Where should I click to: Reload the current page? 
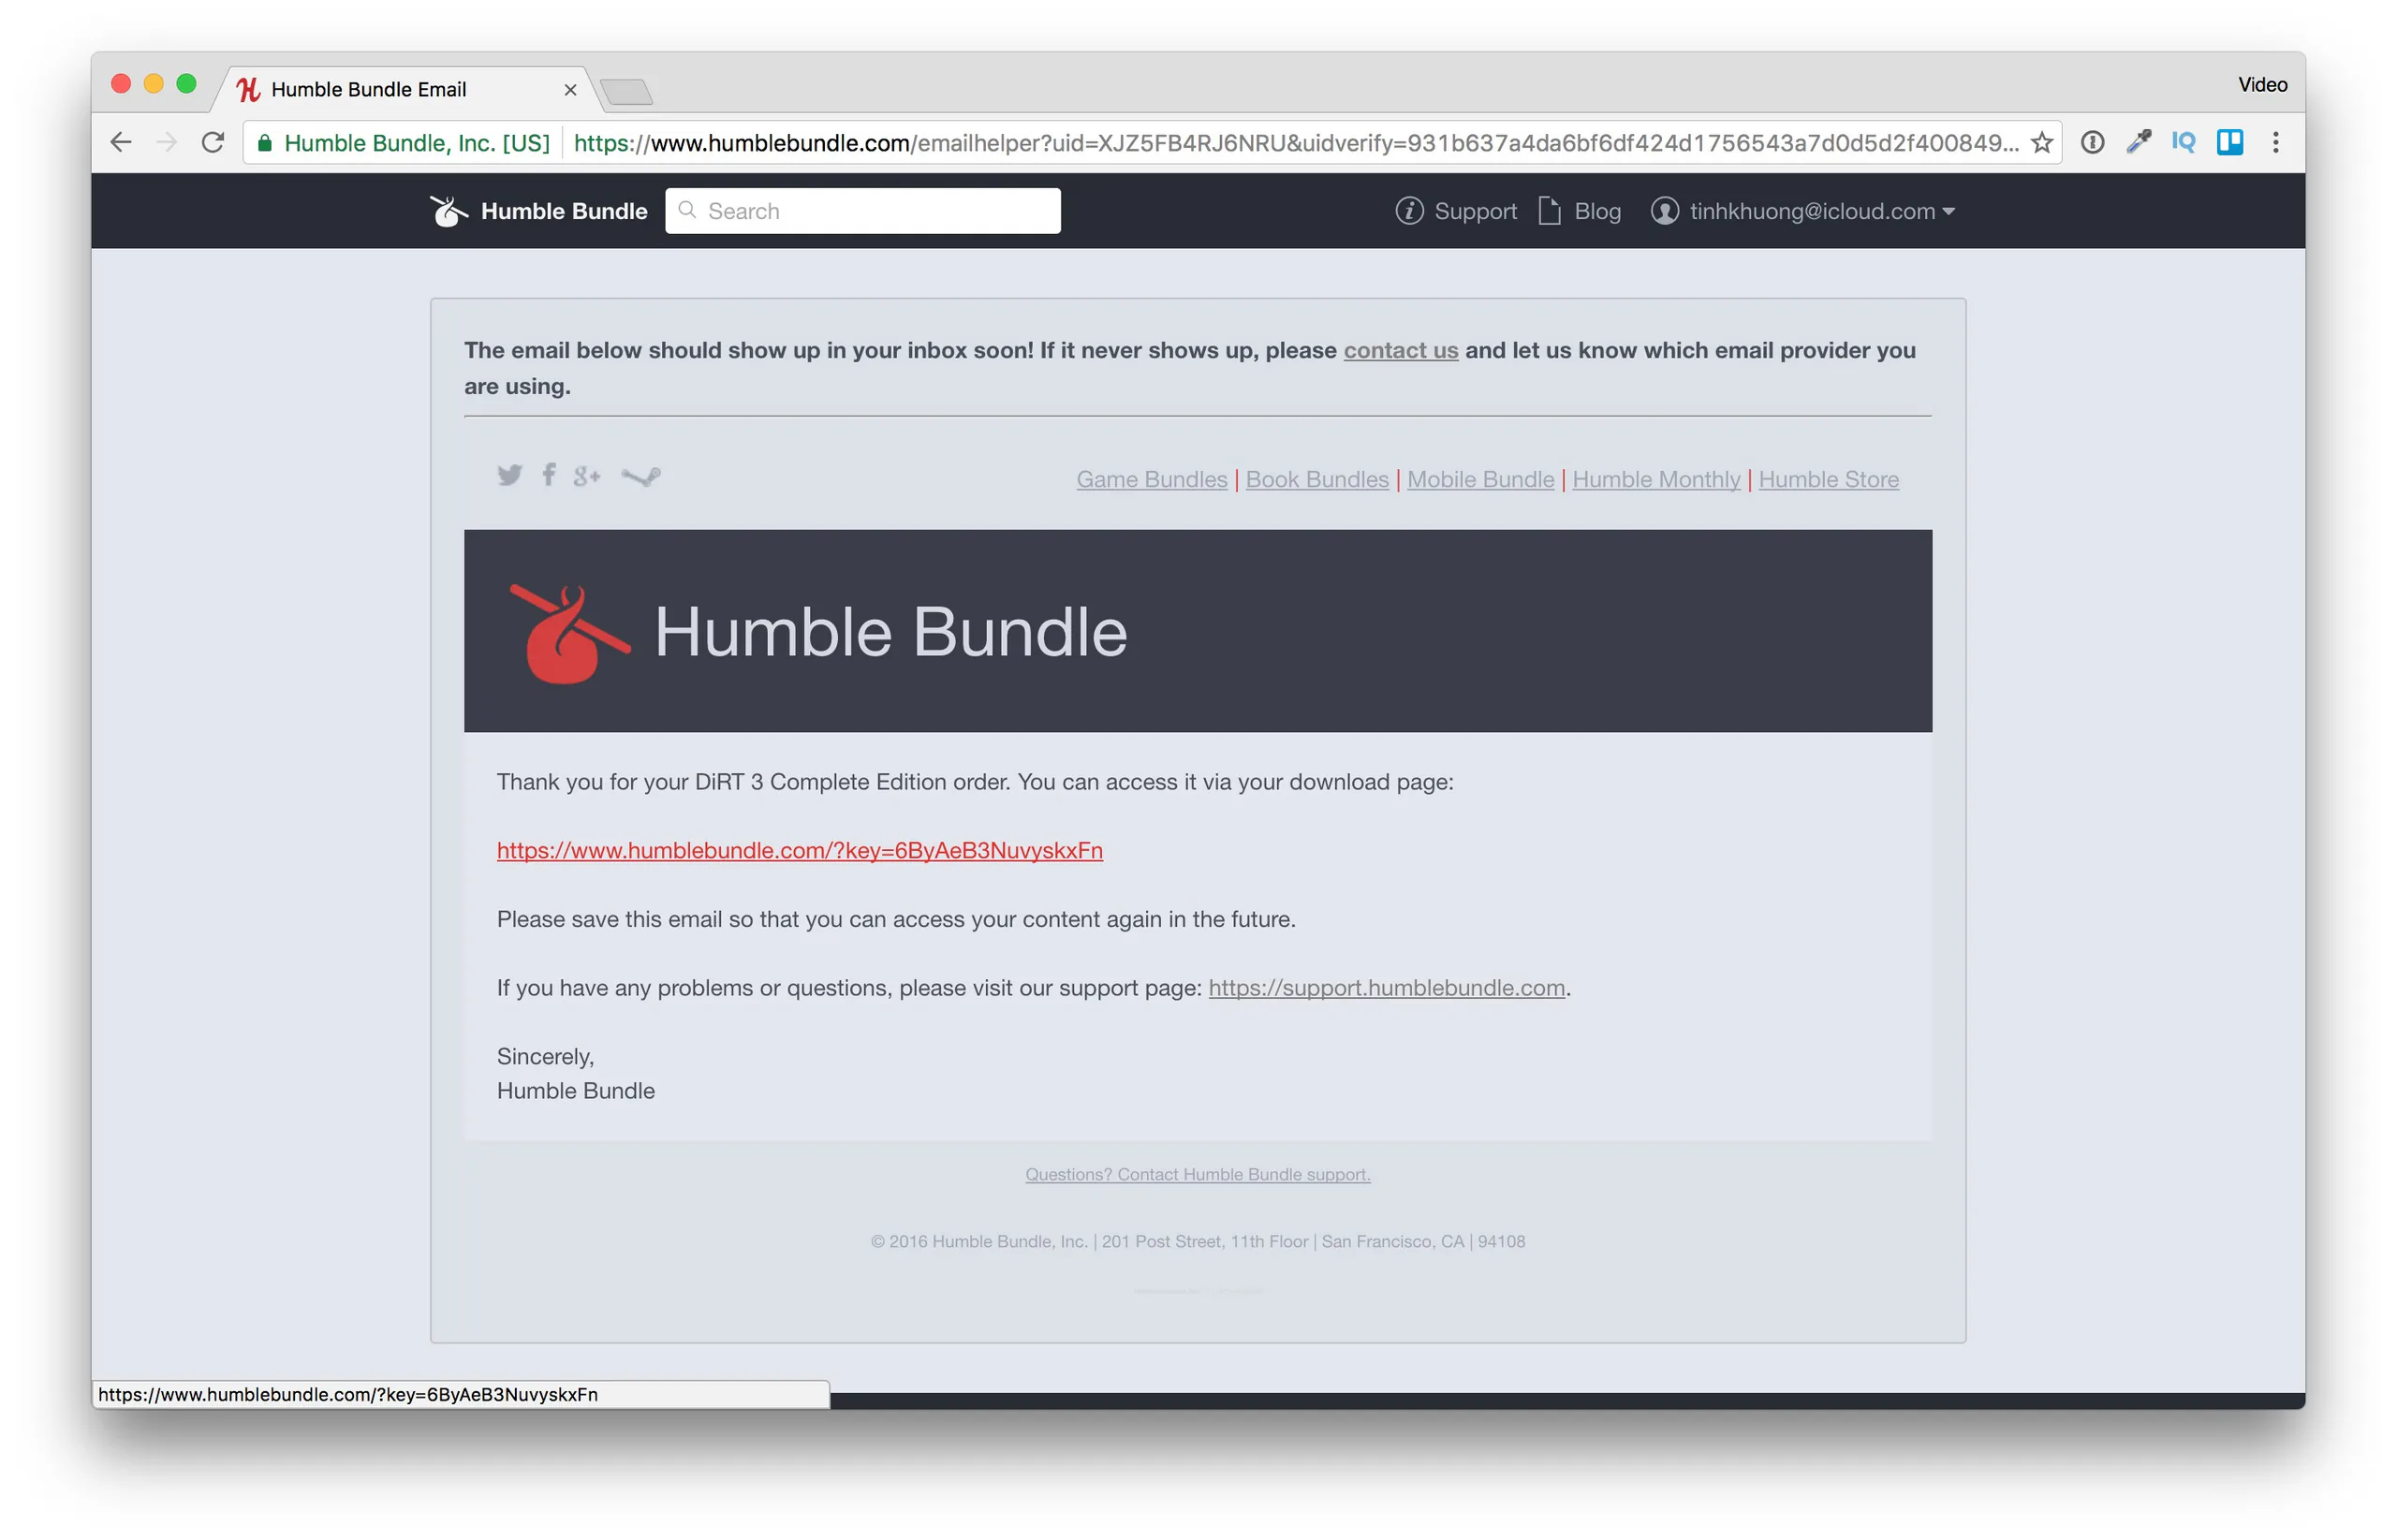tap(212, 142)
